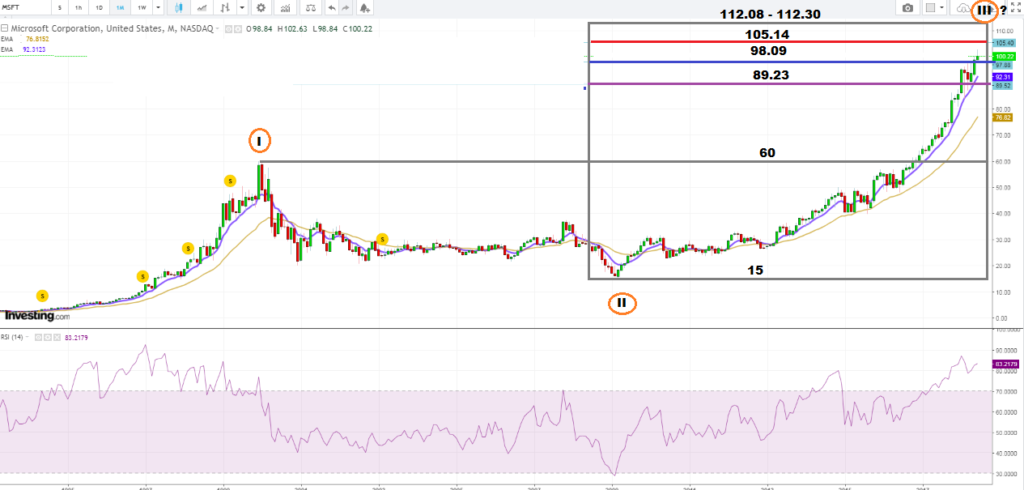Click the purple 92.31 EMA axis label
1024x490 pixels.
pos(1002,76)
